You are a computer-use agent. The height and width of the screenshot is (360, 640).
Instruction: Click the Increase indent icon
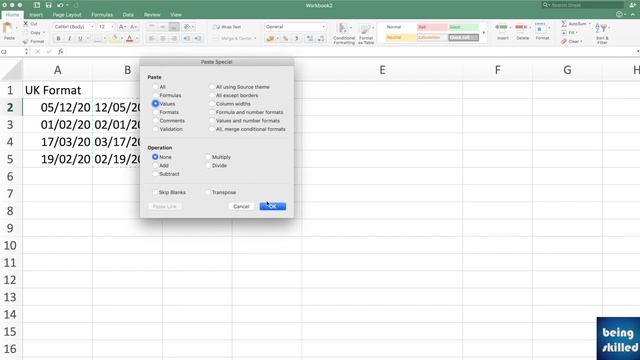198,38
